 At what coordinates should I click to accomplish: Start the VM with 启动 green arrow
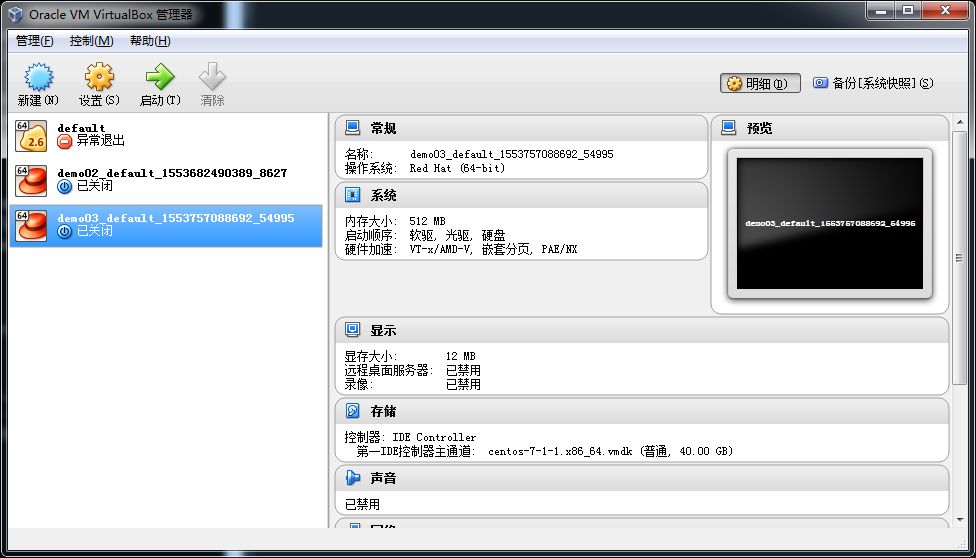tap(161, 77)
